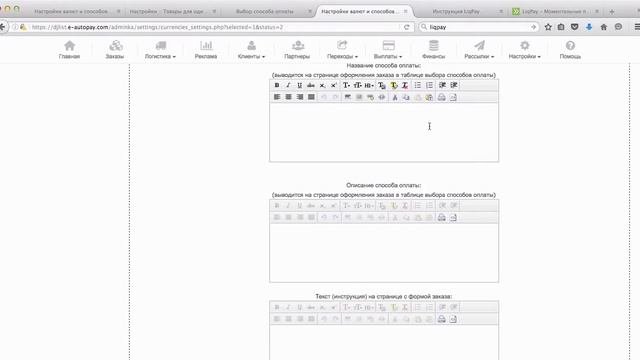Expand the Клиенты menu
Screen dimensions: 640x360
(251, 50)
